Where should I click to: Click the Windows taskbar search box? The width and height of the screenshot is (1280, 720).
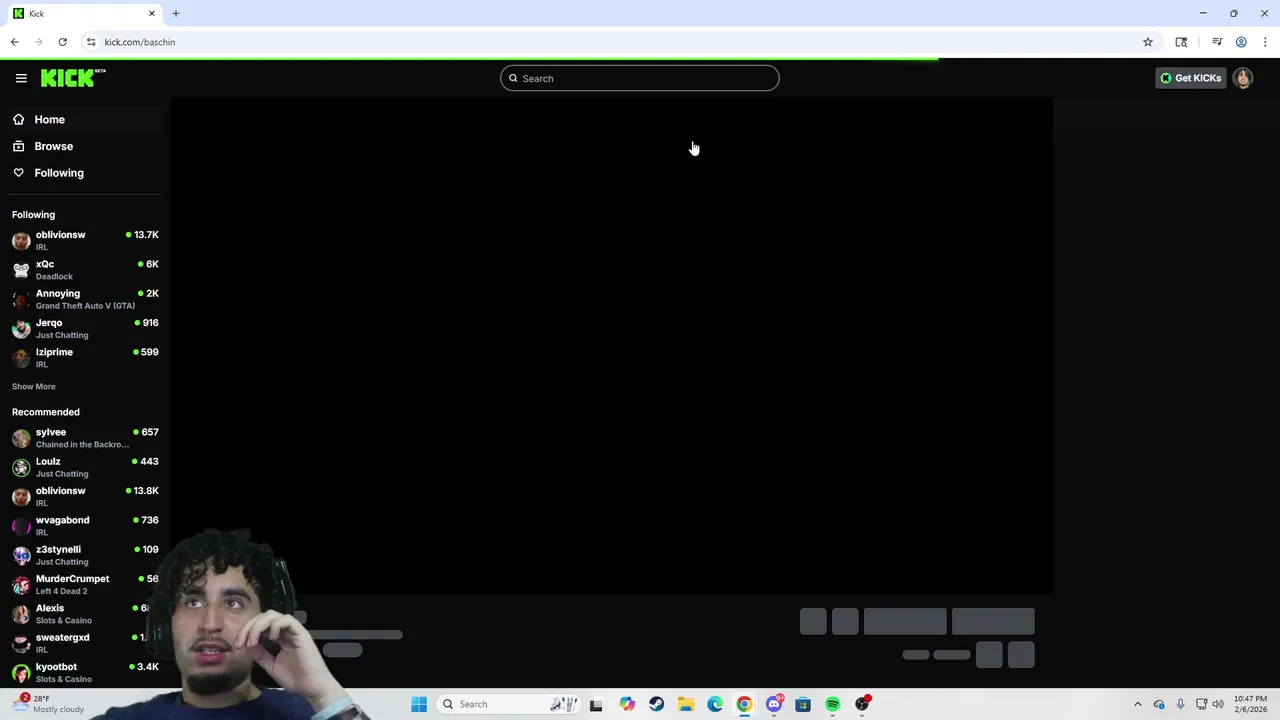[510, 704]
